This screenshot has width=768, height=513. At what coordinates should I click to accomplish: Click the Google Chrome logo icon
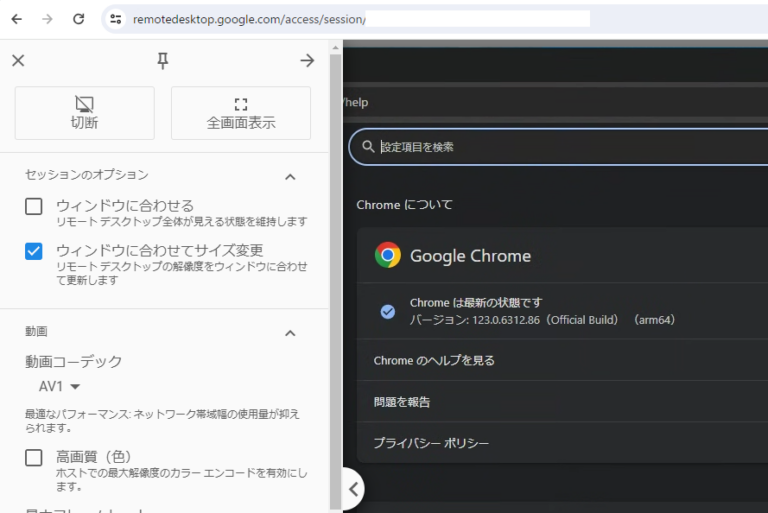pyautogui.click(x=387, y=255)
